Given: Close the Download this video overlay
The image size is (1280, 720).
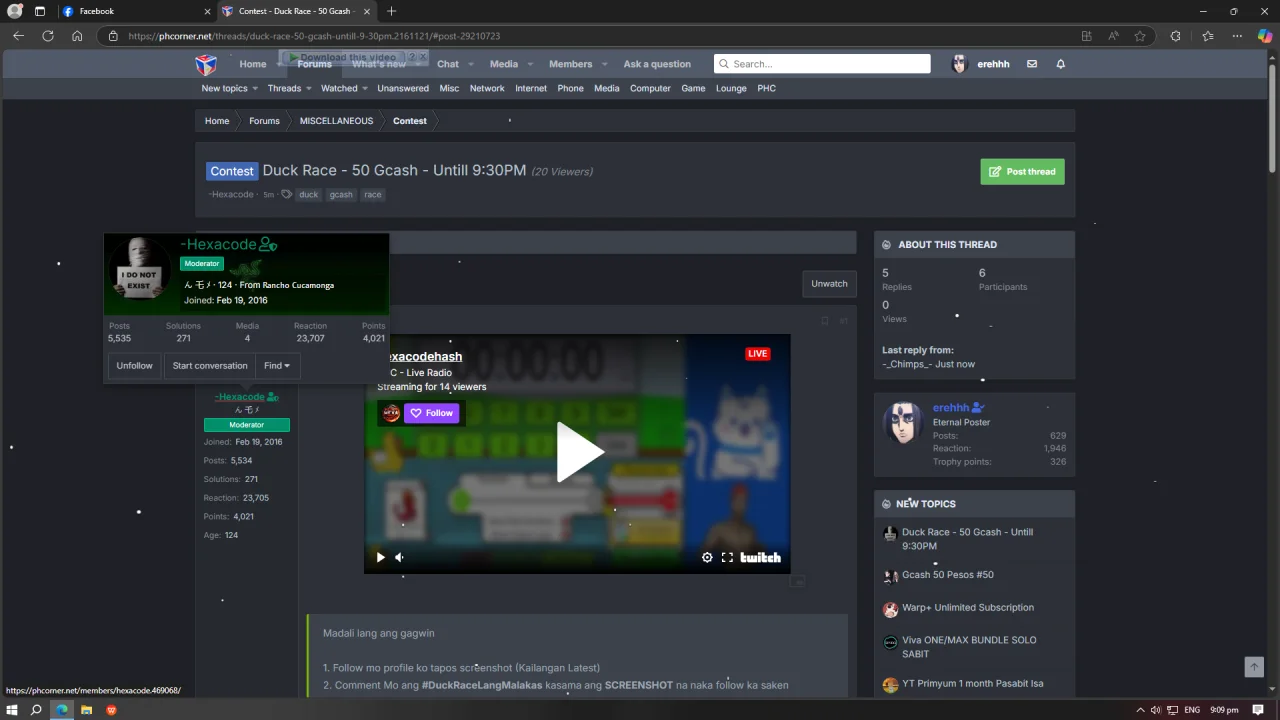Looking at the screenshot, I should tap(423, 57).
